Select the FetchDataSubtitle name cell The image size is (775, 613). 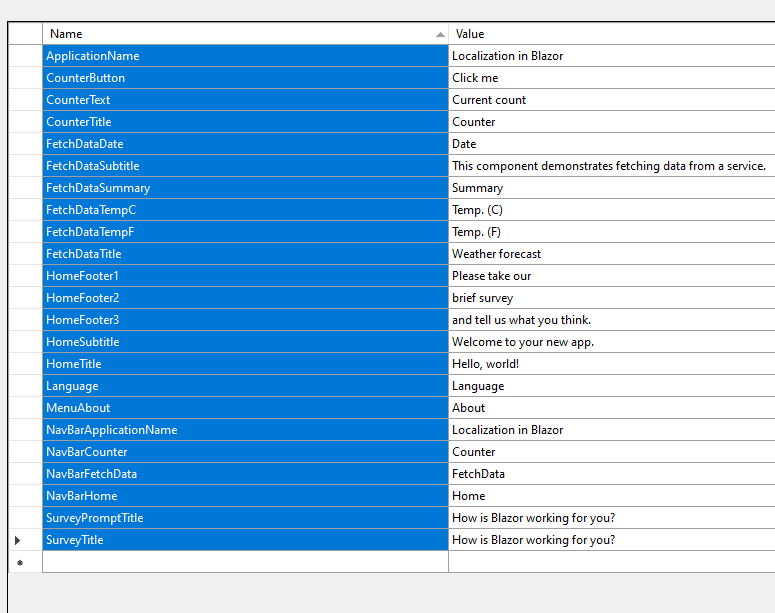[x=245, y=166]
